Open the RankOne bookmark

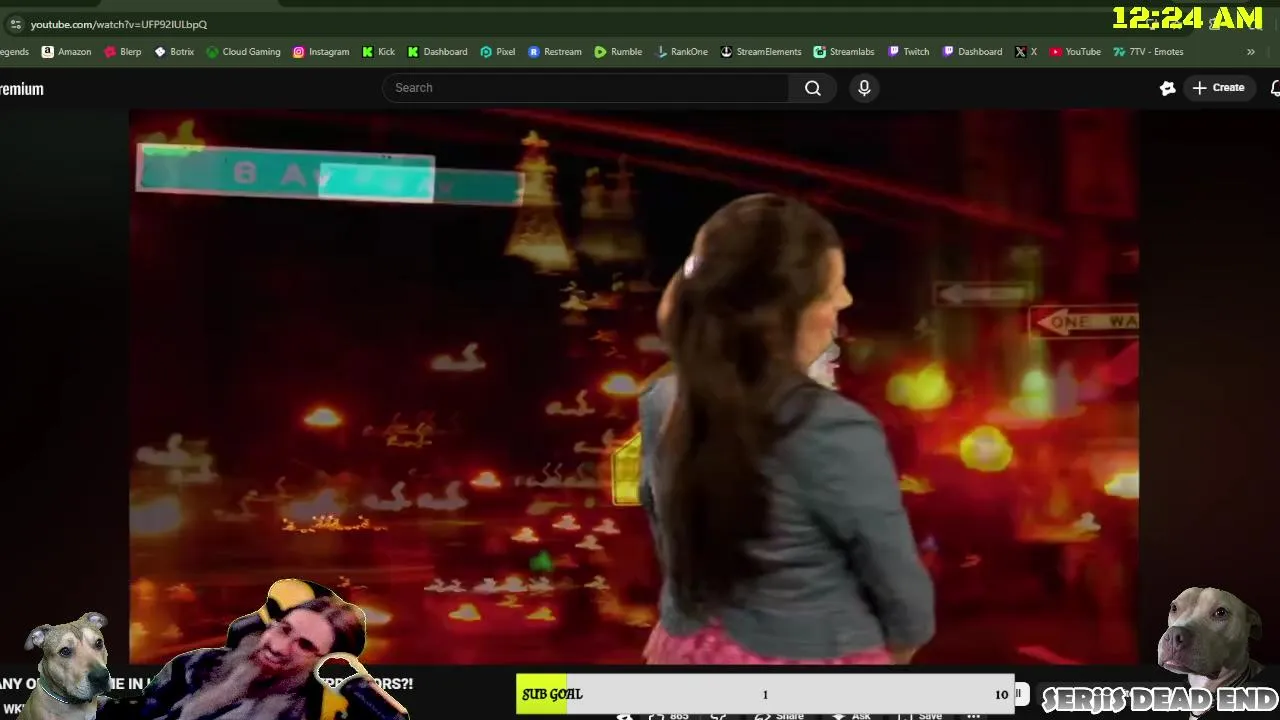681,52
